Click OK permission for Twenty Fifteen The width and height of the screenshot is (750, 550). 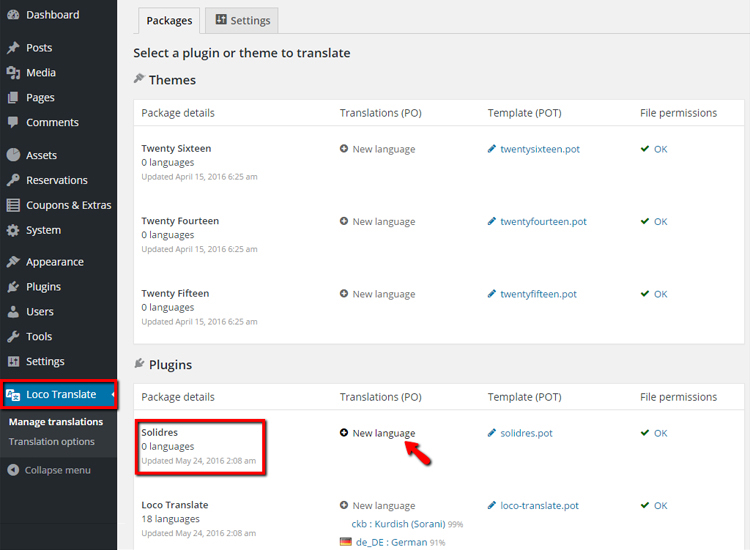pos(661,294)
